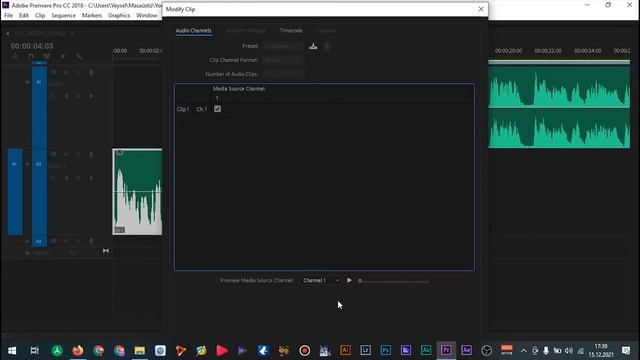
Task: Open the Edit menu in Premiere Pro
Action: [x=24, y=16]
